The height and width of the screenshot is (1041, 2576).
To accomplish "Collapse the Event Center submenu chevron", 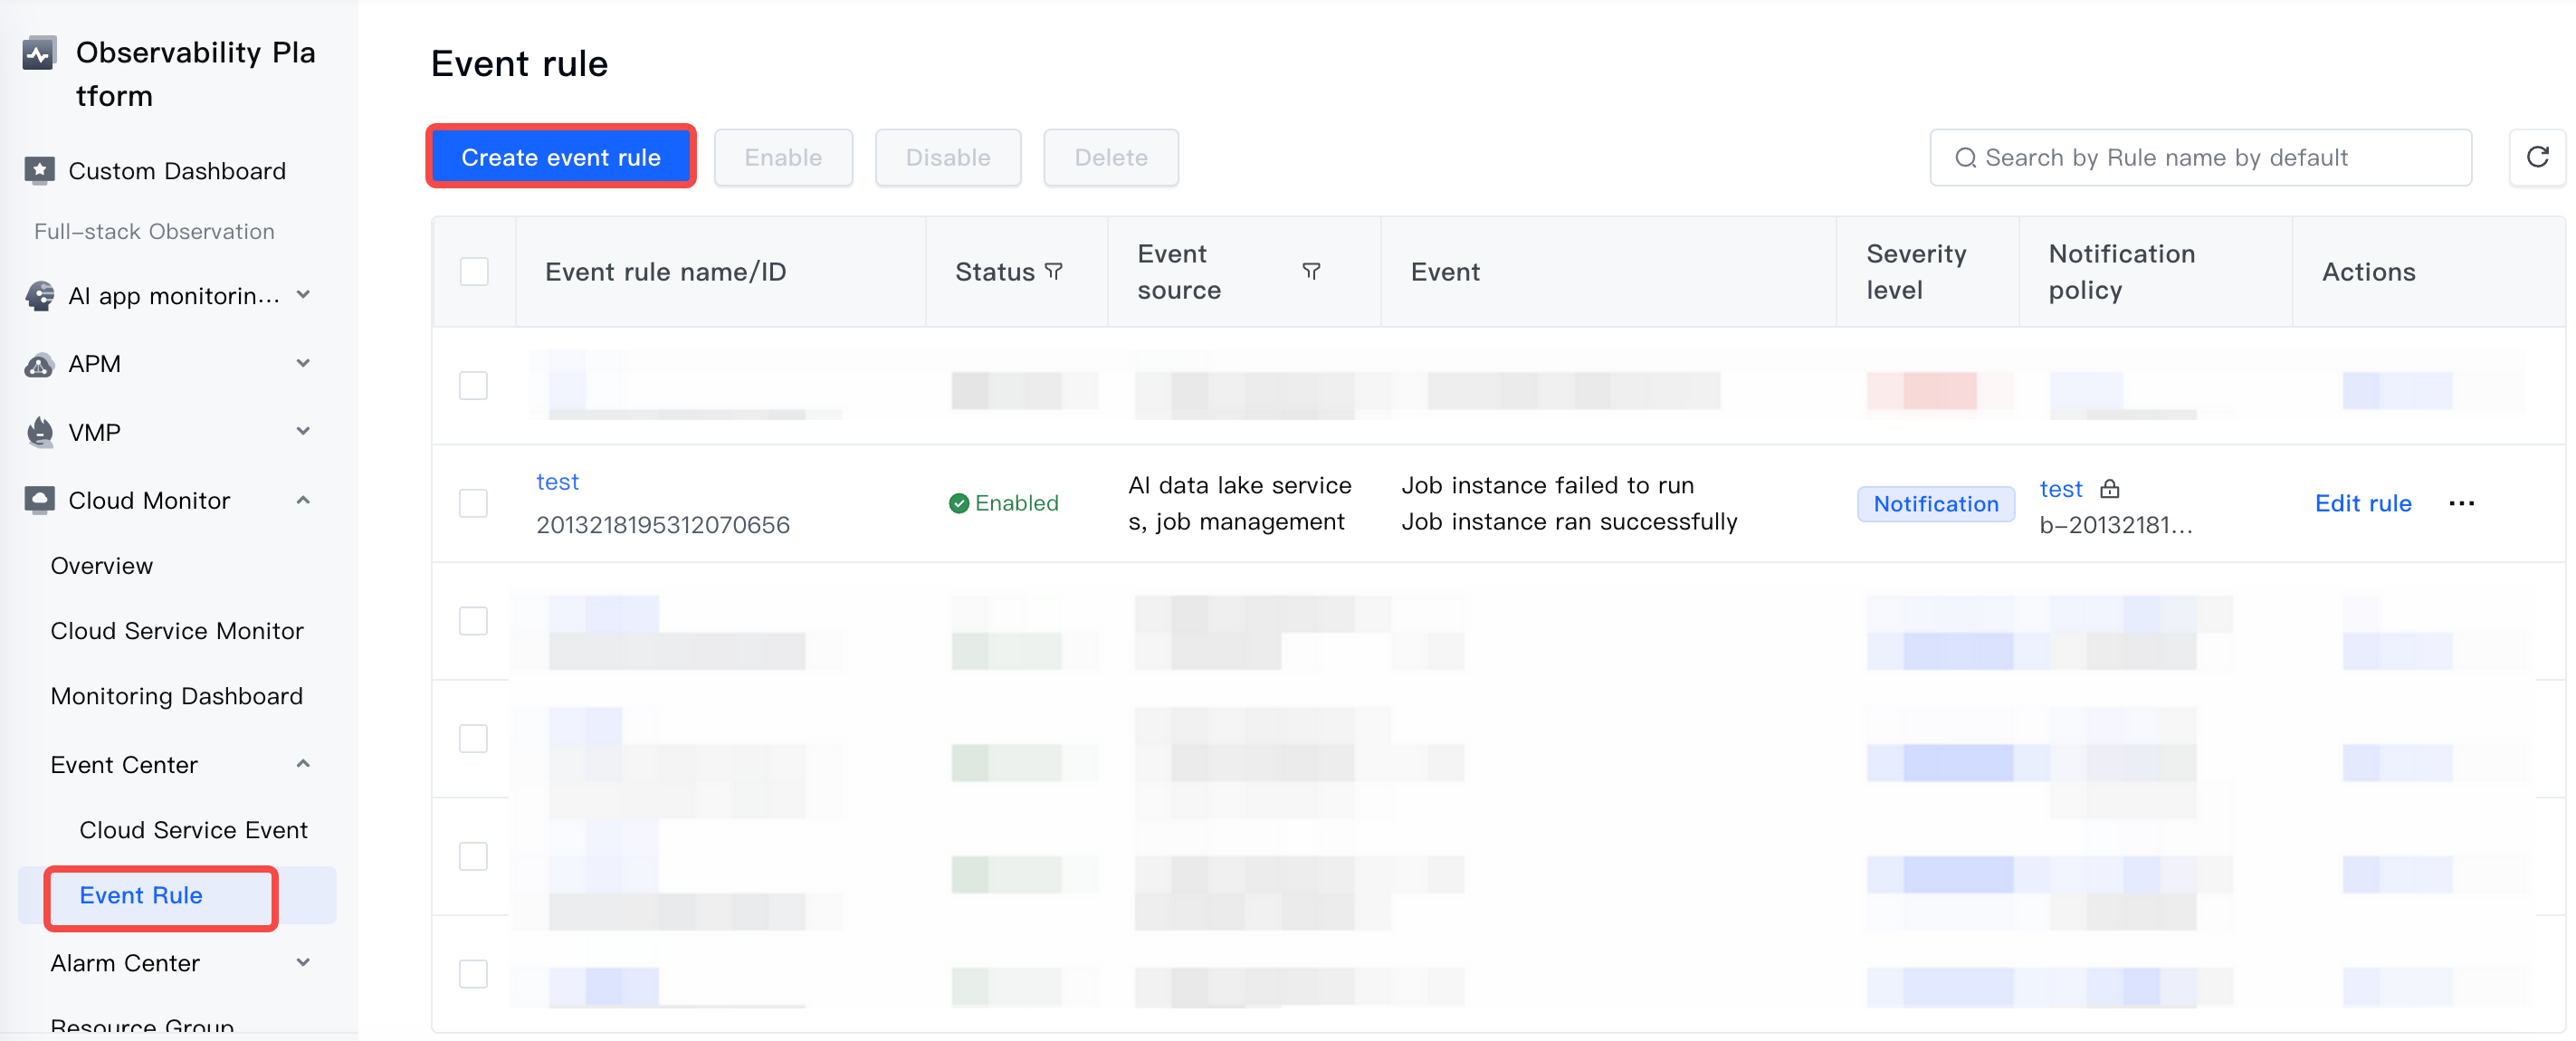I will pos(303,764).
